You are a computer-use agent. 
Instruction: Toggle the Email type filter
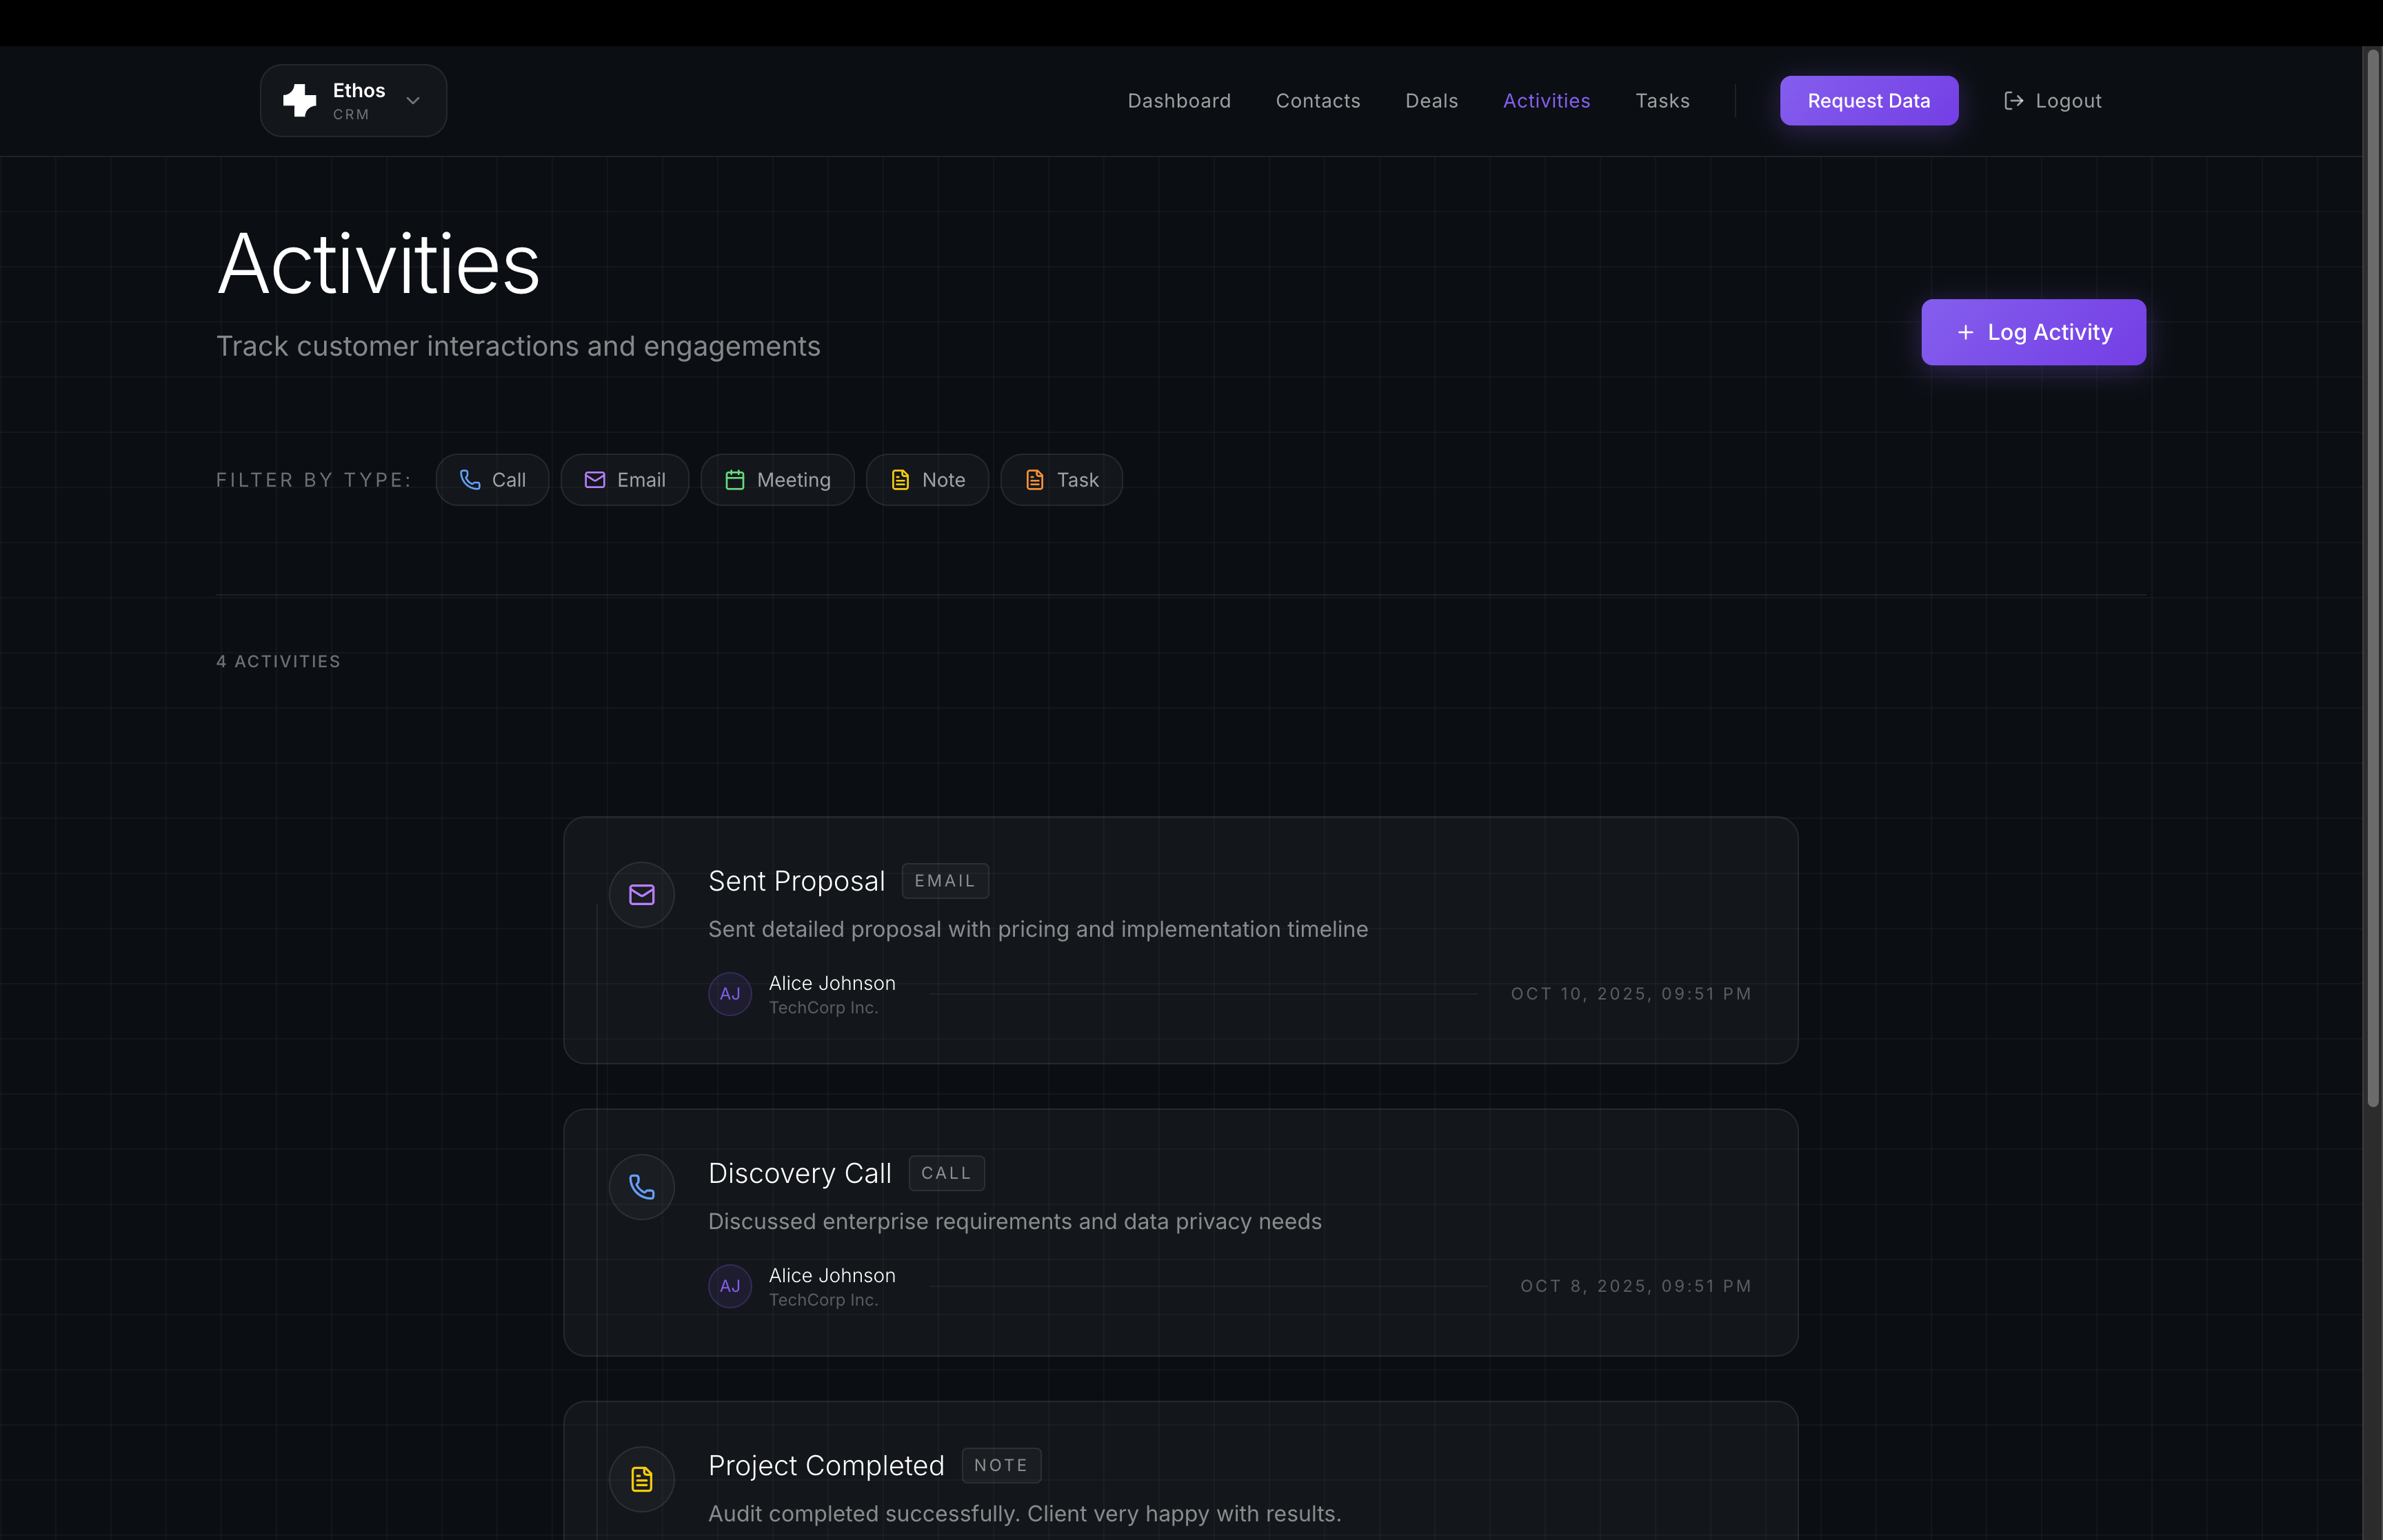(624, 480)
